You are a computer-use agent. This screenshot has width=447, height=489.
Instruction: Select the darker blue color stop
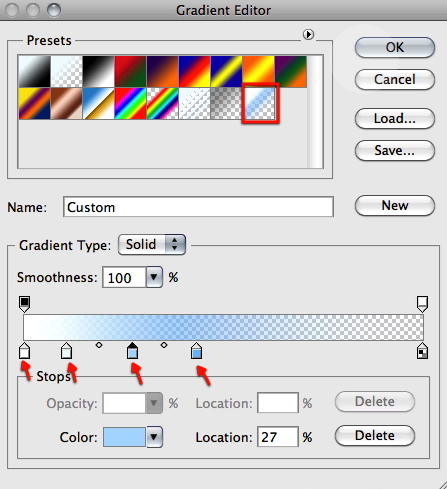click(196, 350)
